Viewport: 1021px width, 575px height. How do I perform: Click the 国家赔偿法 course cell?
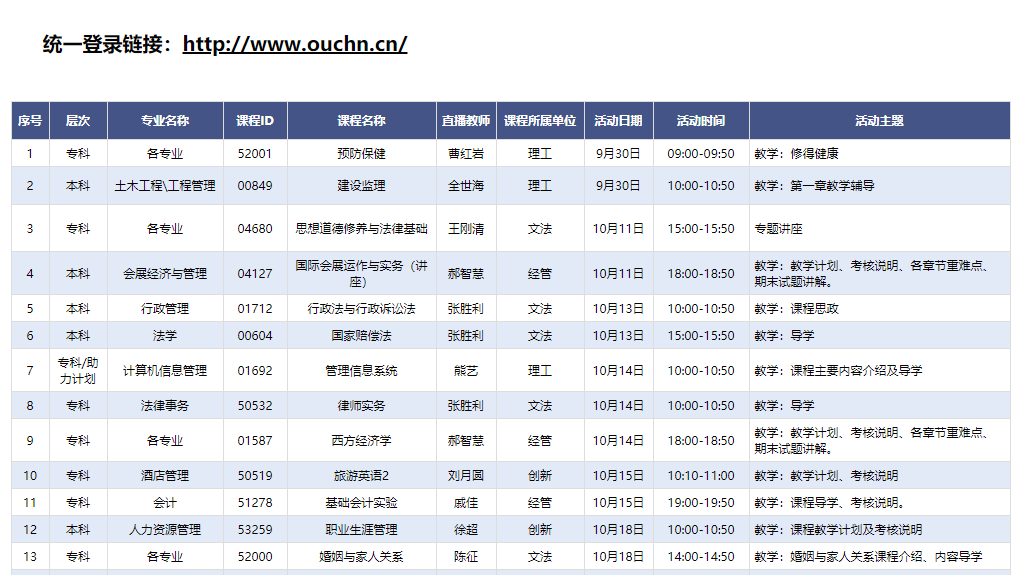[x=361, y=336]
